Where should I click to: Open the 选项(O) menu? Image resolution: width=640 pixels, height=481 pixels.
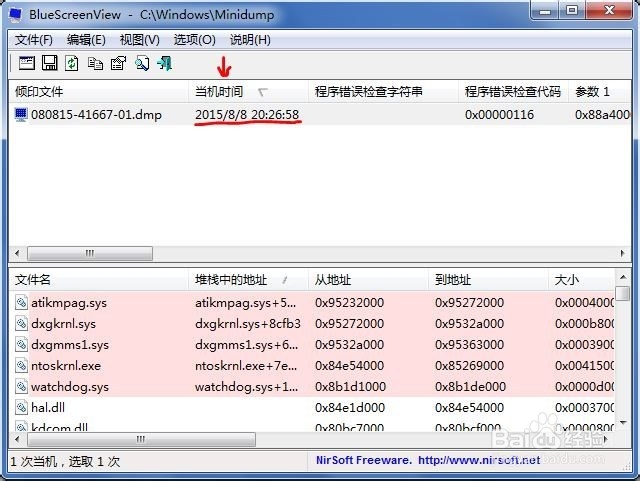194,40
